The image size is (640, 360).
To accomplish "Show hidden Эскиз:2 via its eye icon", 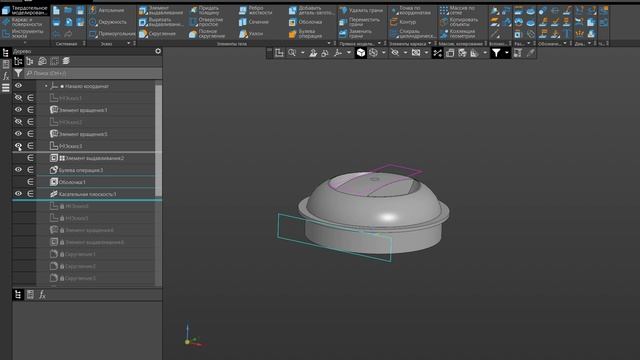I will (18, 122).
